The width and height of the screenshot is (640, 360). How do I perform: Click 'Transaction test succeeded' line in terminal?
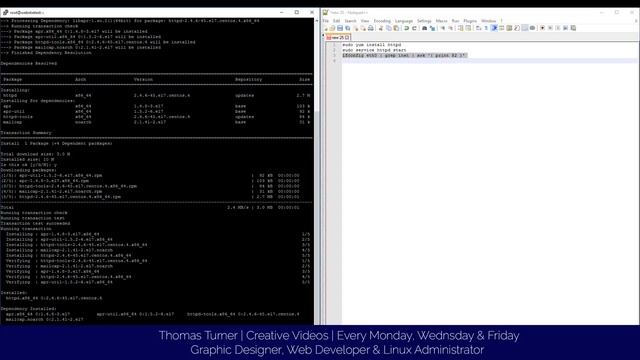point(36,223)
